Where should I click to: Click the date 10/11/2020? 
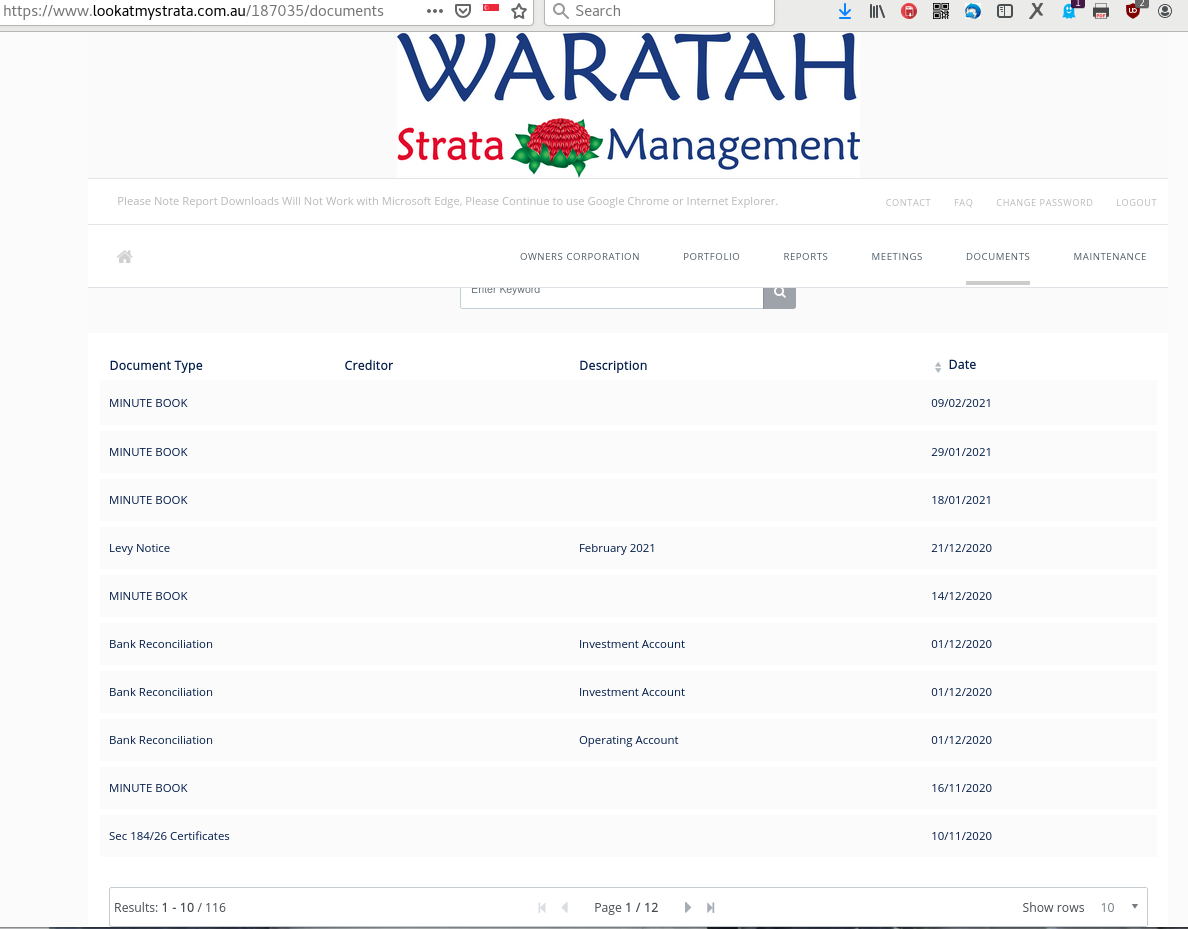click(x=961, y=836)
